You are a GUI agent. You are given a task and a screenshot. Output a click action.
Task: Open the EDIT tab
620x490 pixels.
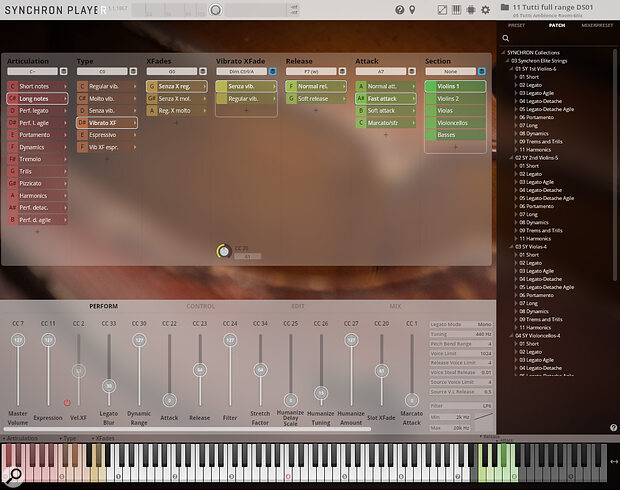[x=298, y=306]
